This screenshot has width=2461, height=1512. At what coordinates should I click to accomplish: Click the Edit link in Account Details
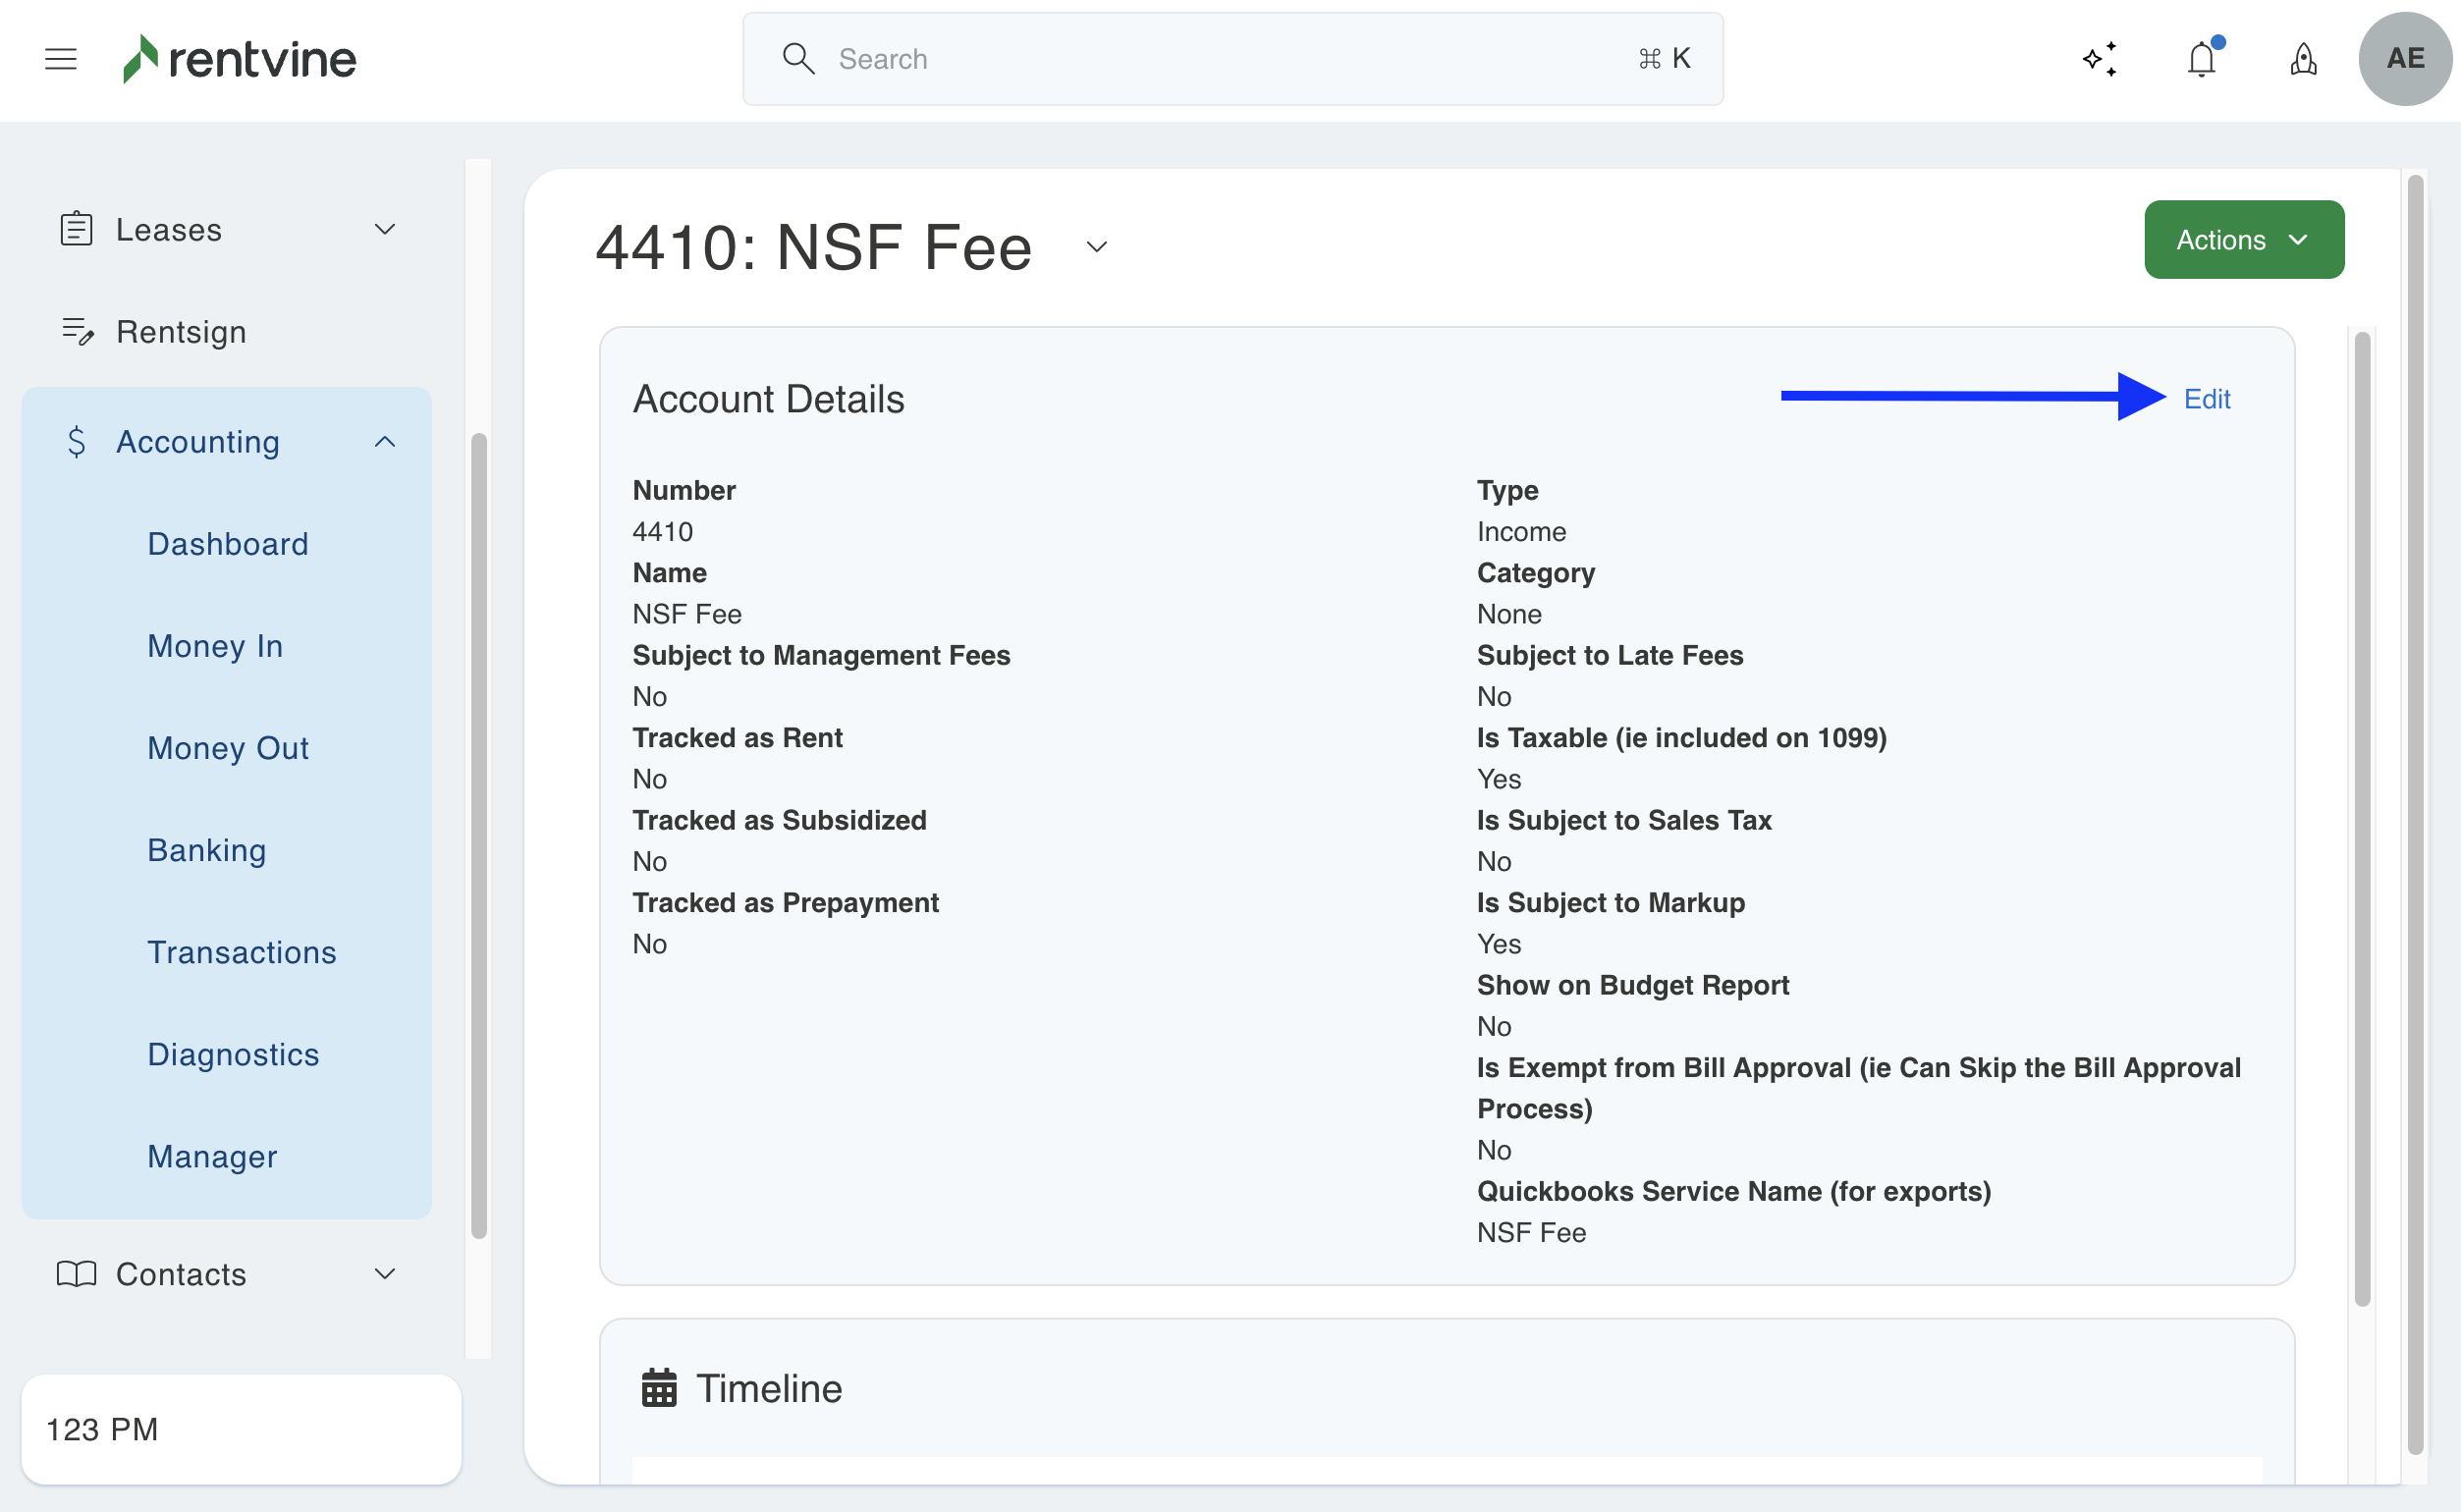pyautogui.click(x=2206, y=399)
